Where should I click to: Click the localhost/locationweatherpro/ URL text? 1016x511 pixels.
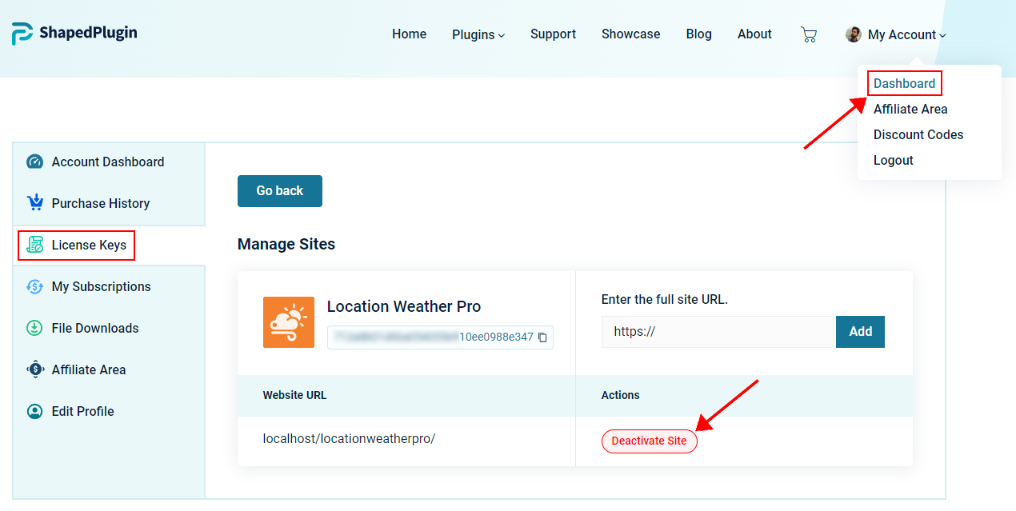coord(349,438)
